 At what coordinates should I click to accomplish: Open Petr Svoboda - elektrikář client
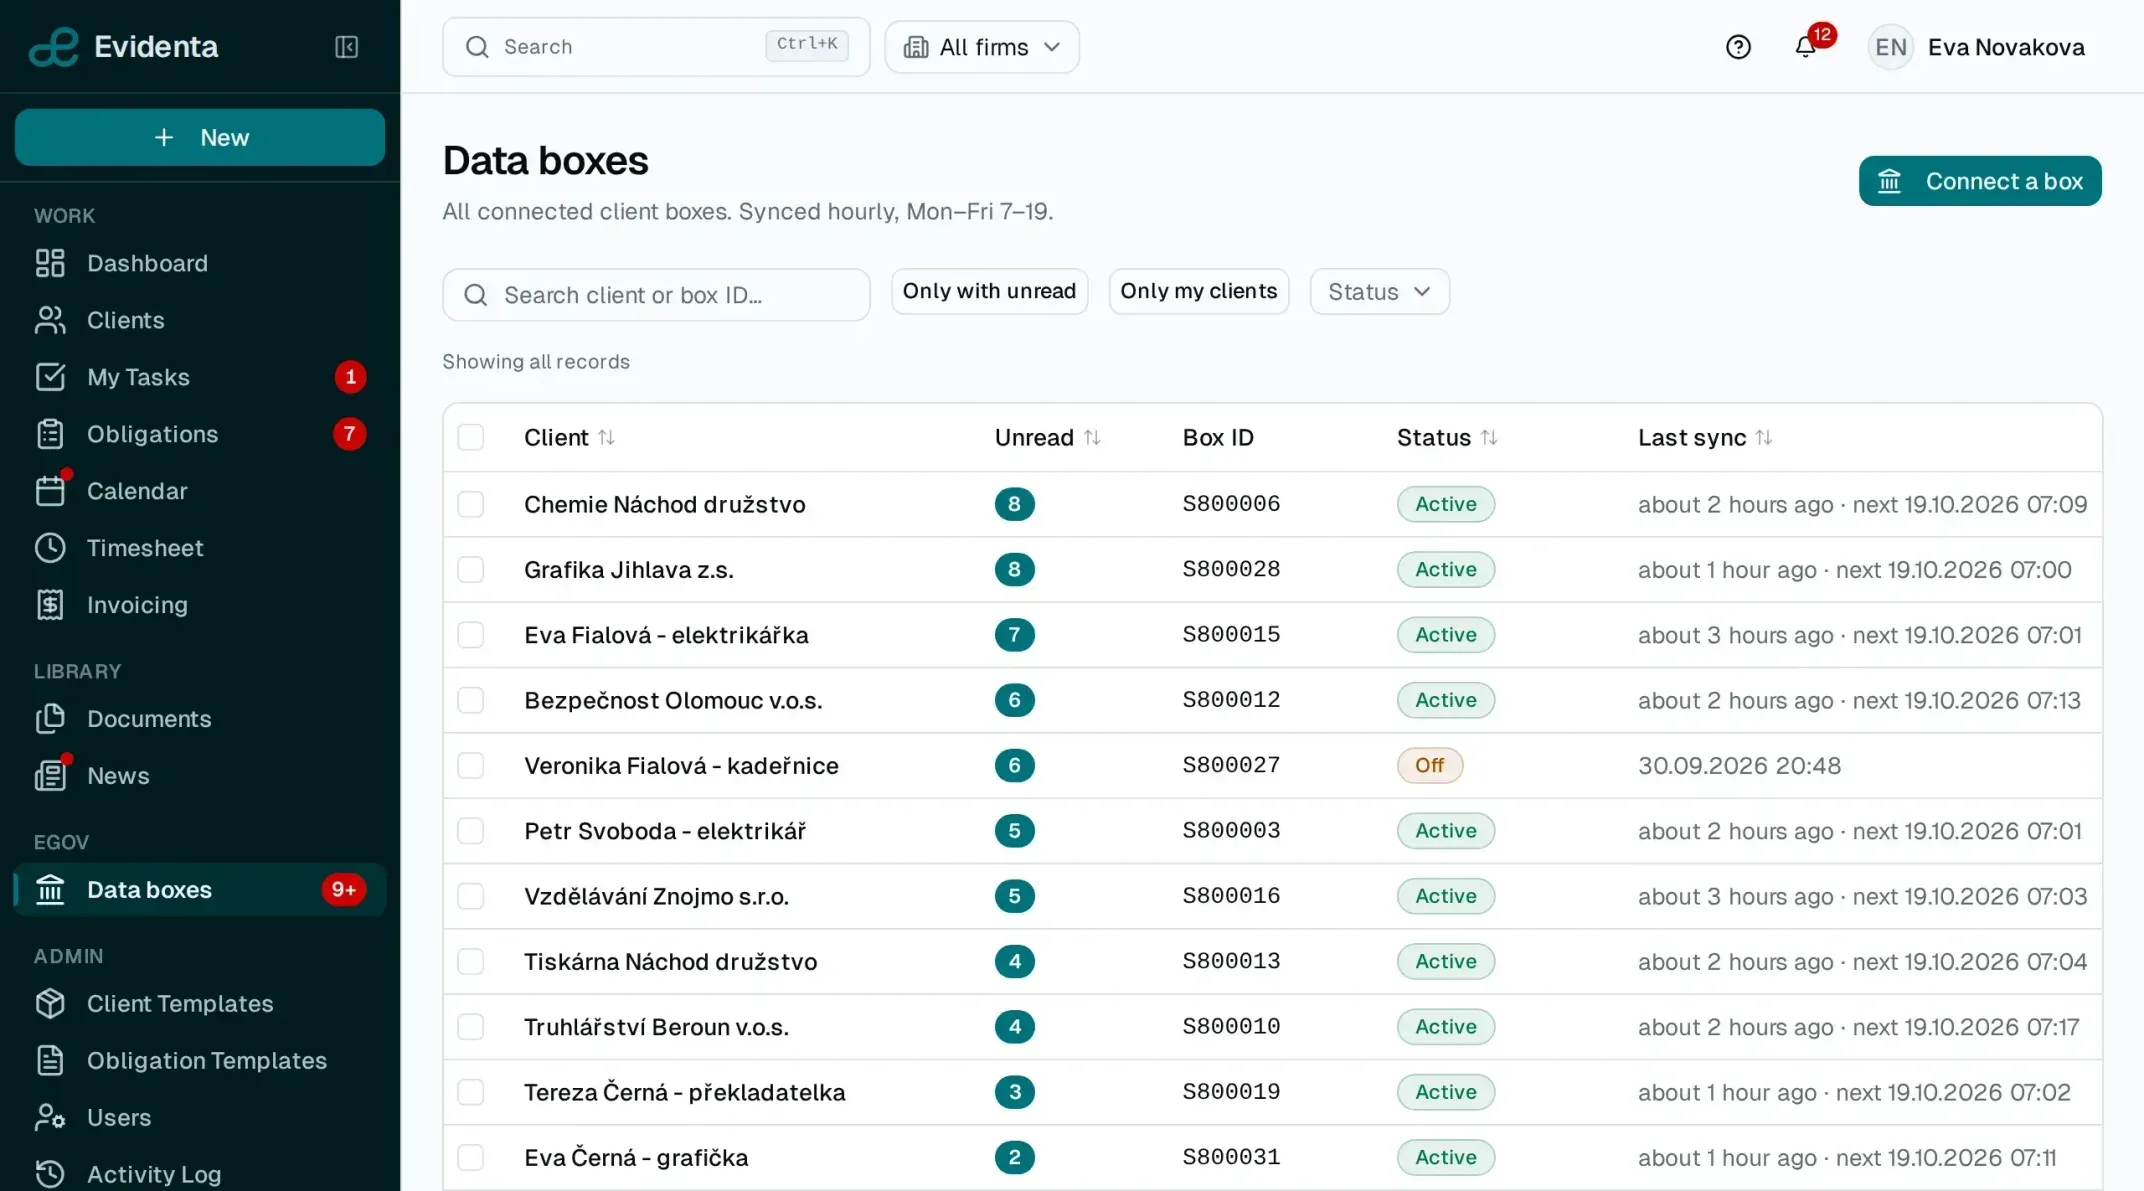(x=665, y=831)
